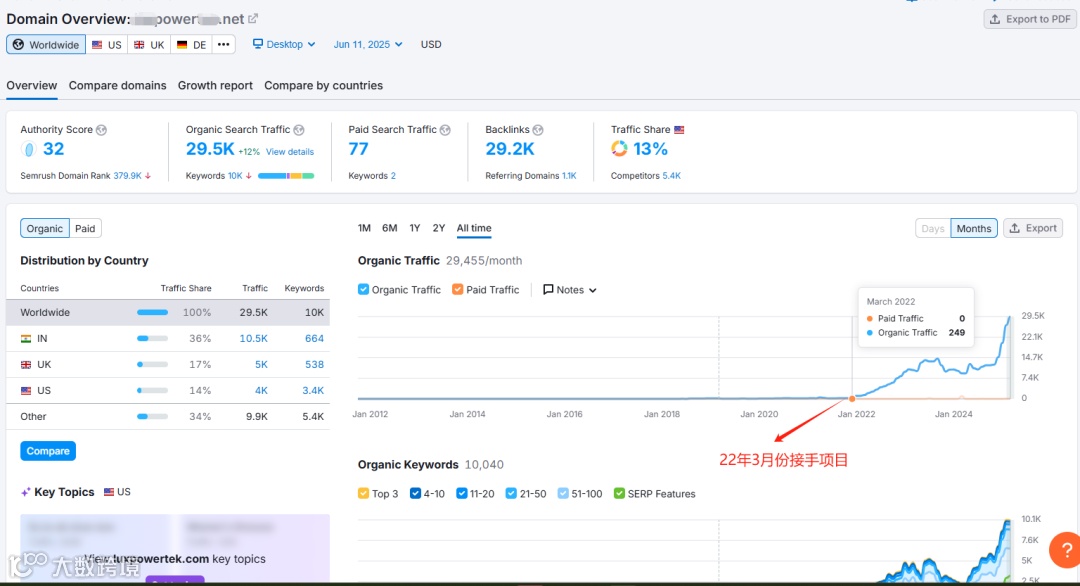Viewport: 1080px width, 586px height.
Task: Click the organic keywords distribution color bar
Action: pyautogui.click(x=286, y=176)
